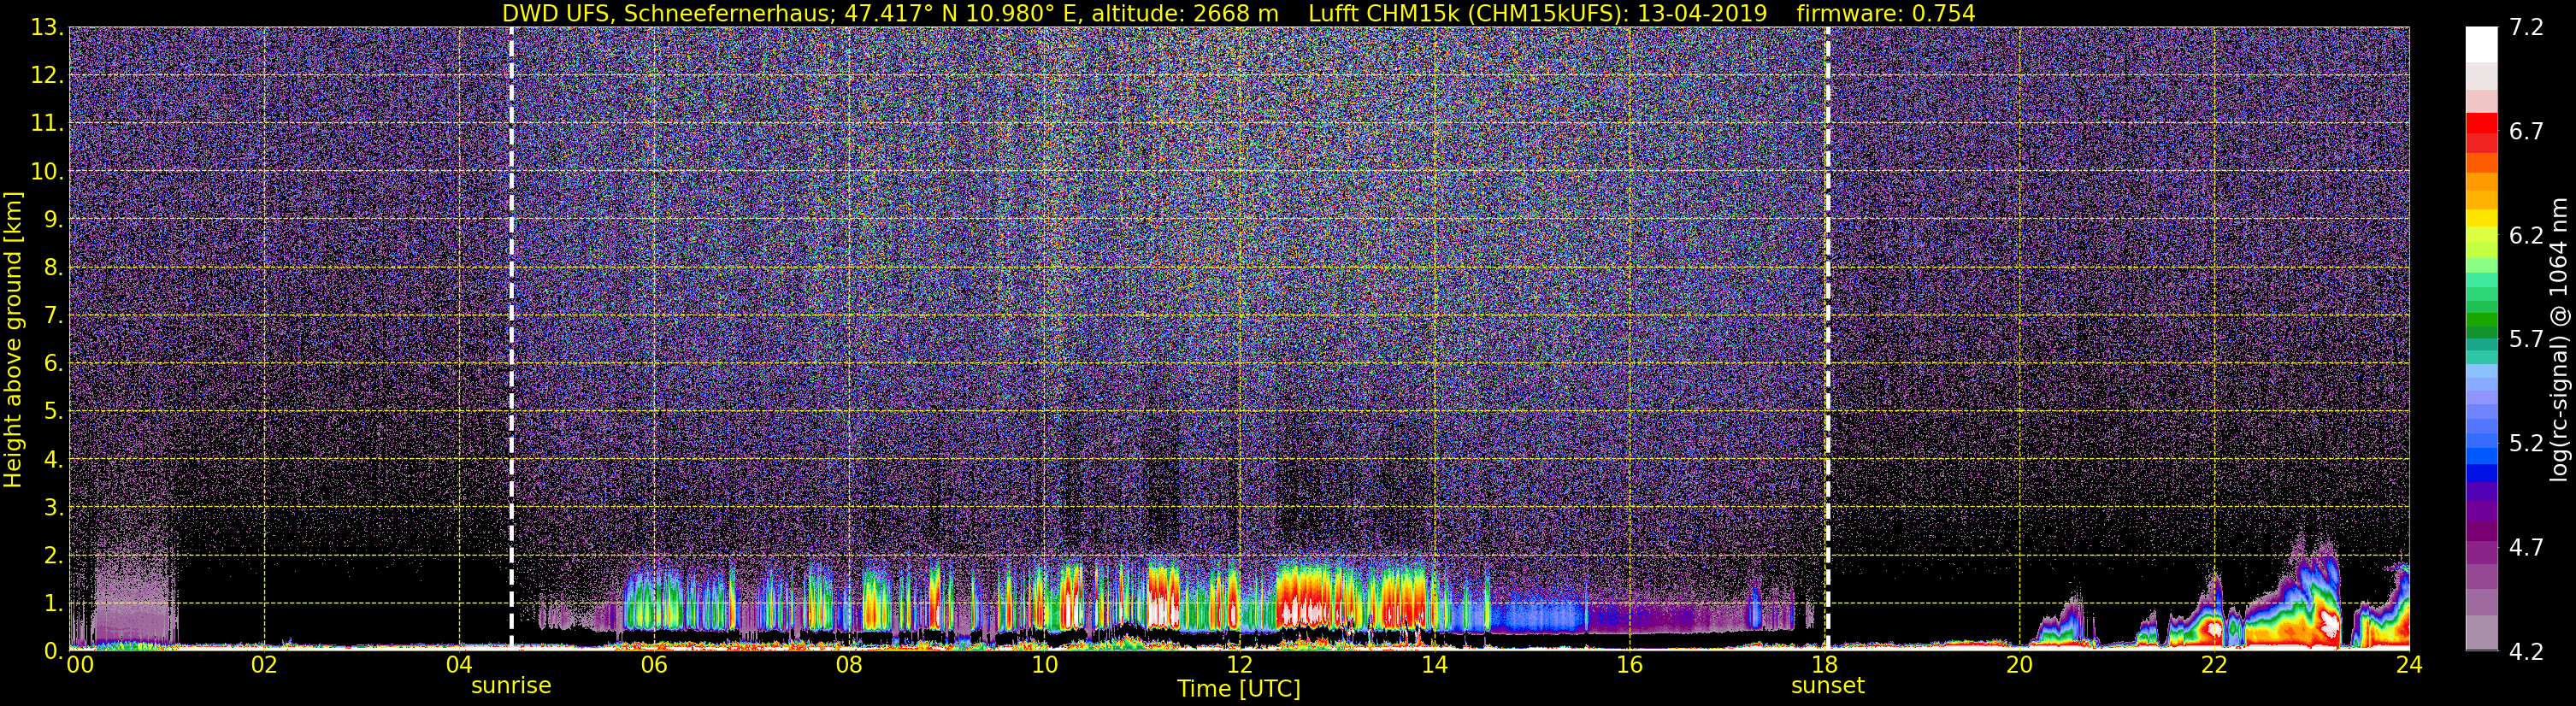Click the height tick label "4."
This screenshot has height=706, width=2576.
[x=54, y=460]
